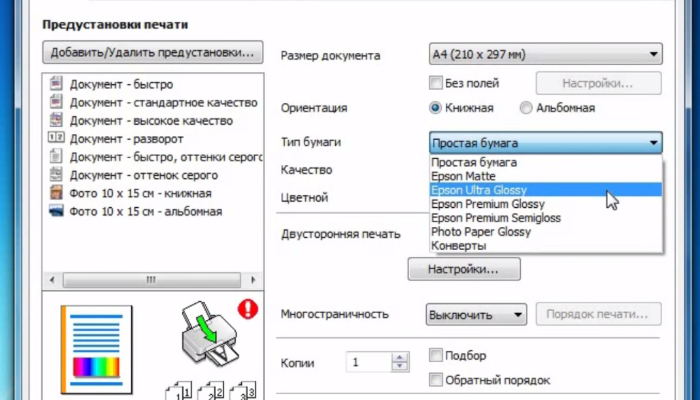The image size is (700, 400).
Task: Click the 'Порядок печати...' button
Action: click(598, 314)
